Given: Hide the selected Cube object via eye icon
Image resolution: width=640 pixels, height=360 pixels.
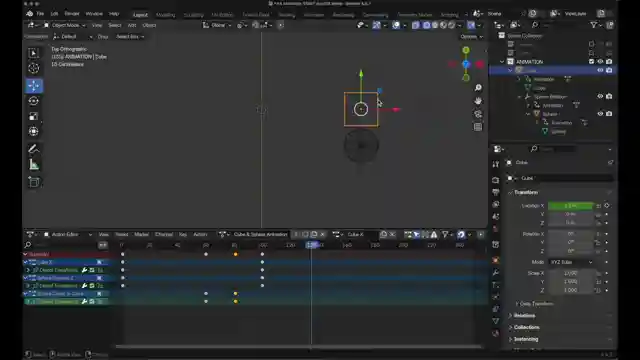Looking at the screenshot, I should tap(600, 70).
